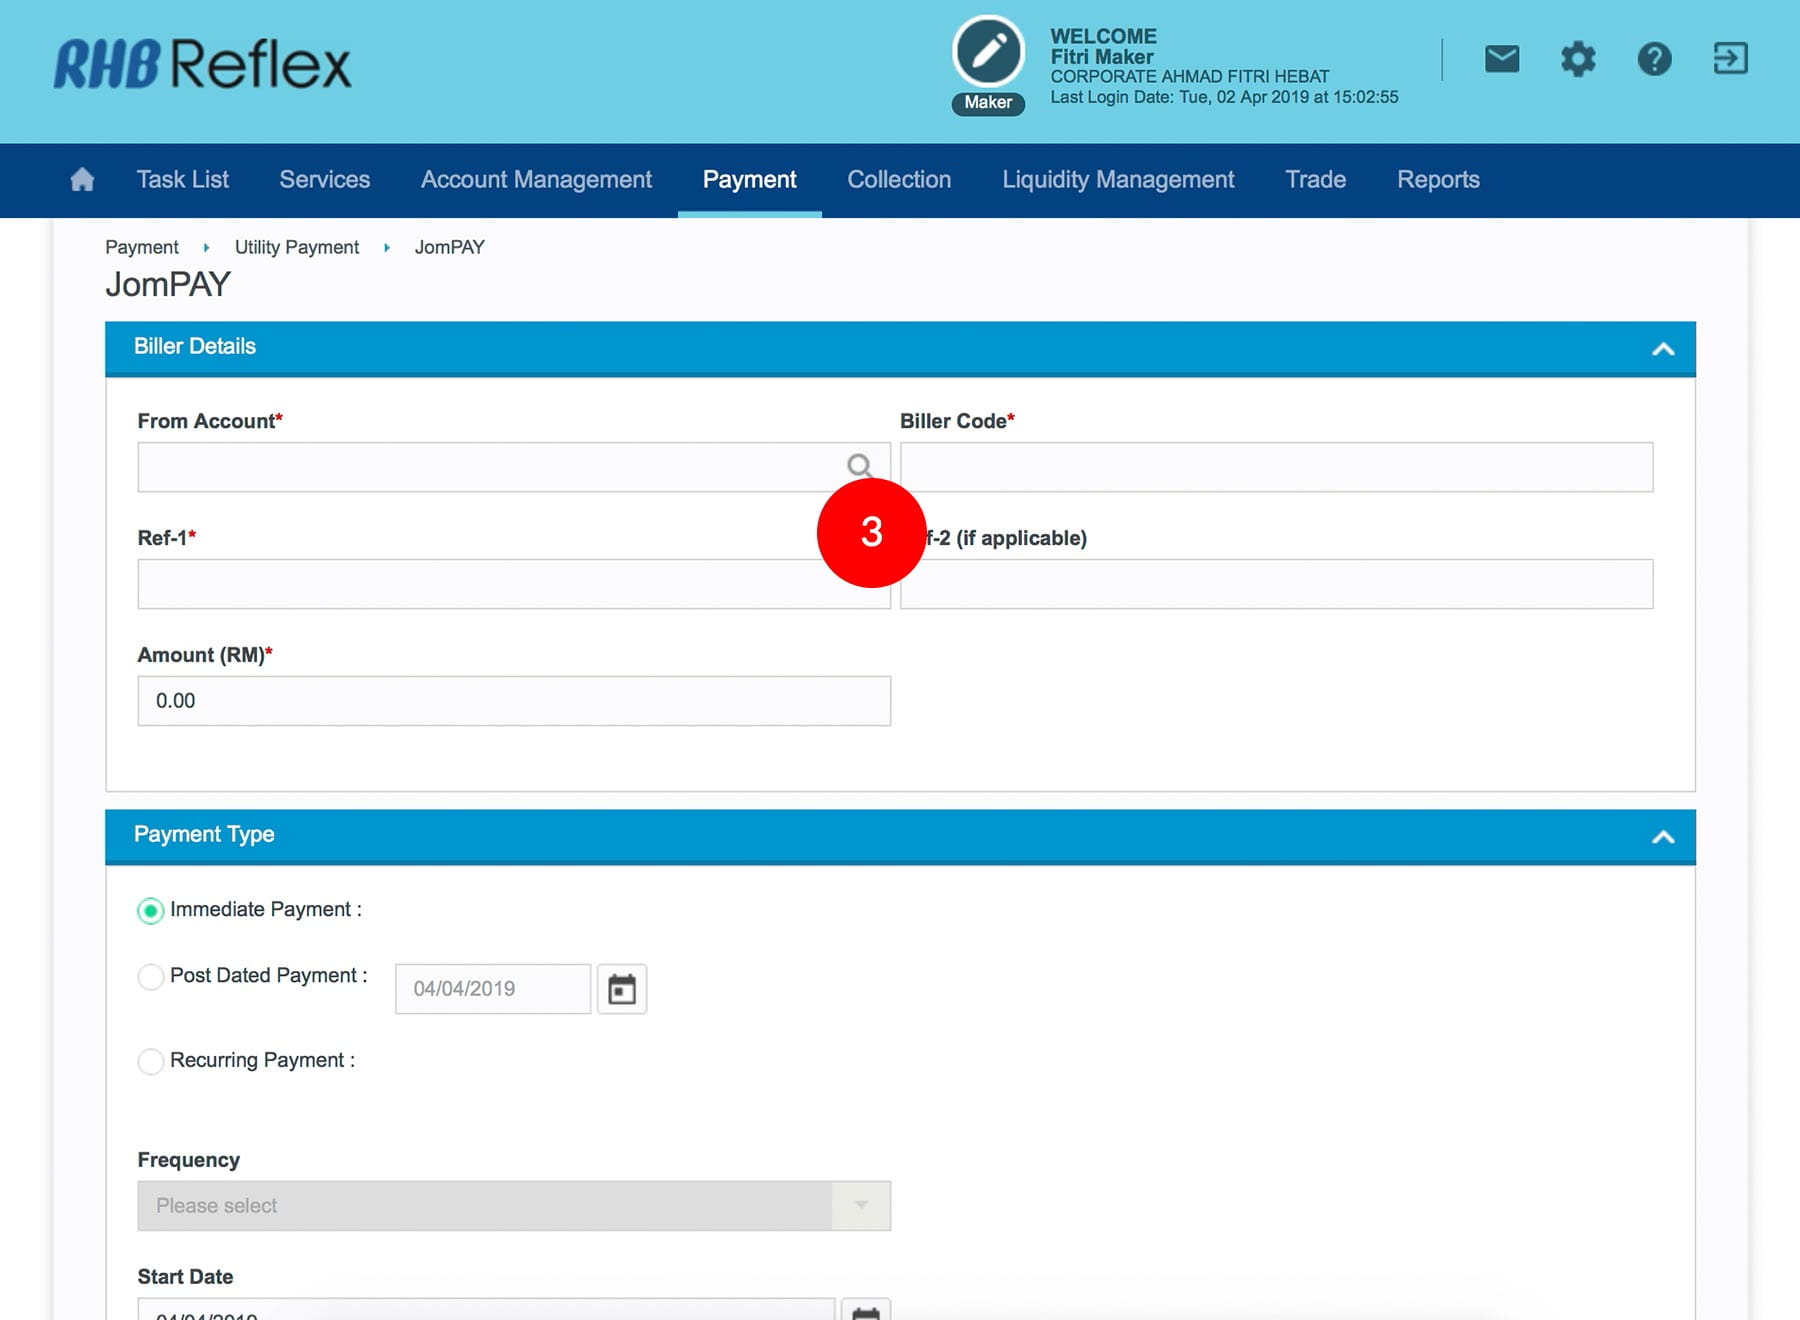Click the help question mark icon
This screenshot has width=1800, height=1320.
pyautogui.click(x=1654, y=59)
